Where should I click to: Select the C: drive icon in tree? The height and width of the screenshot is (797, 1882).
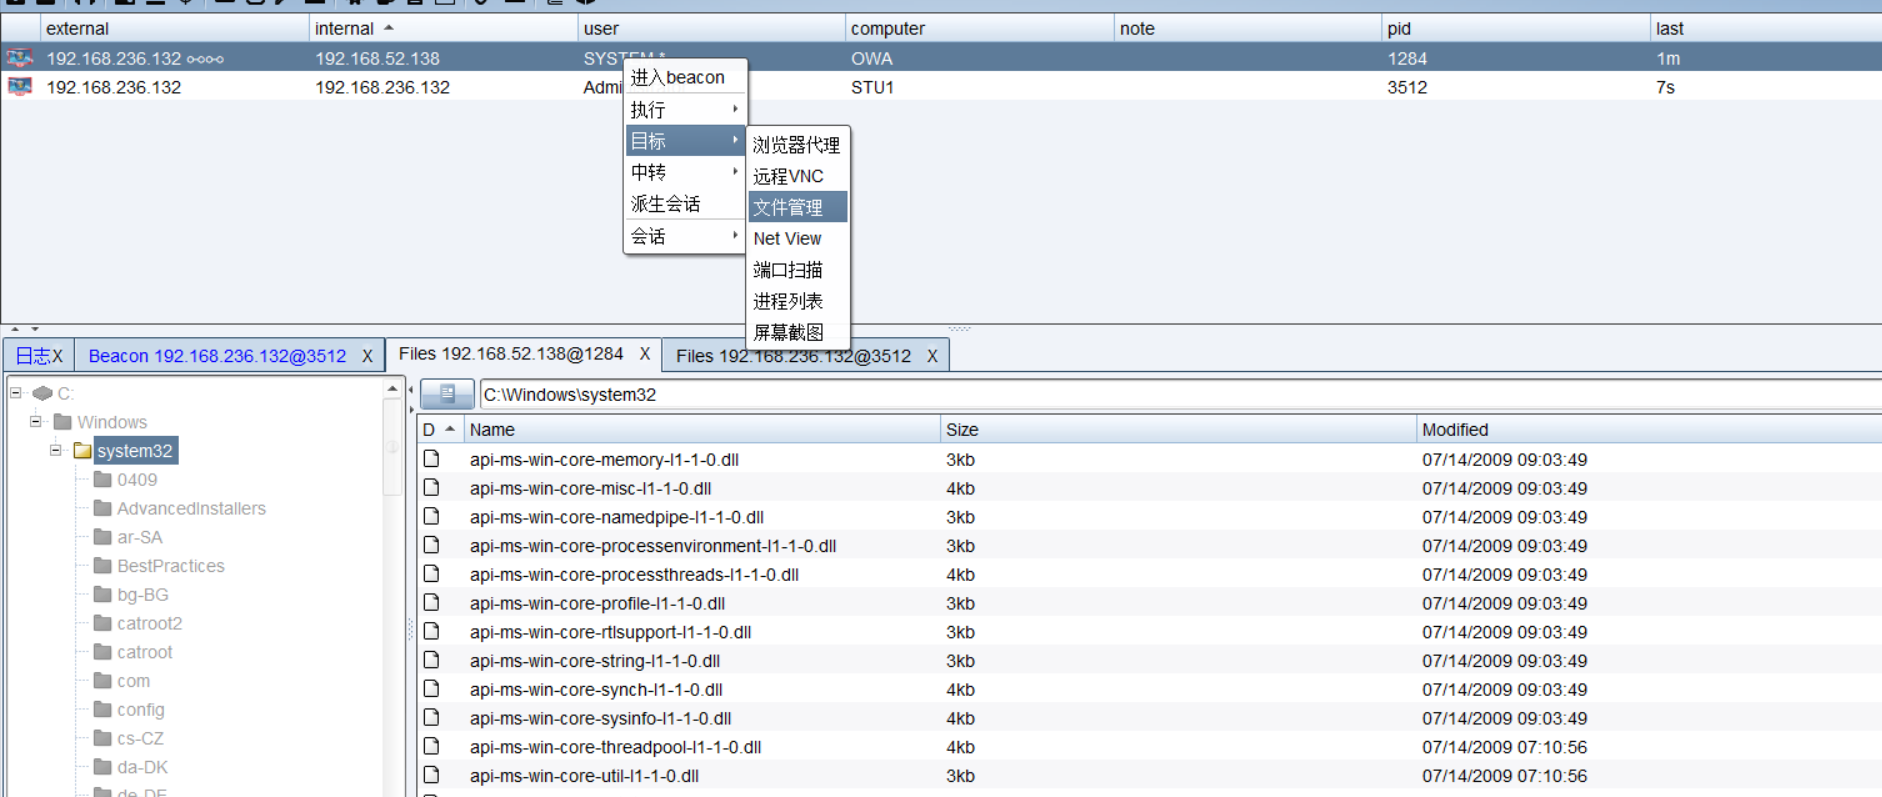[x=42, y=393]
